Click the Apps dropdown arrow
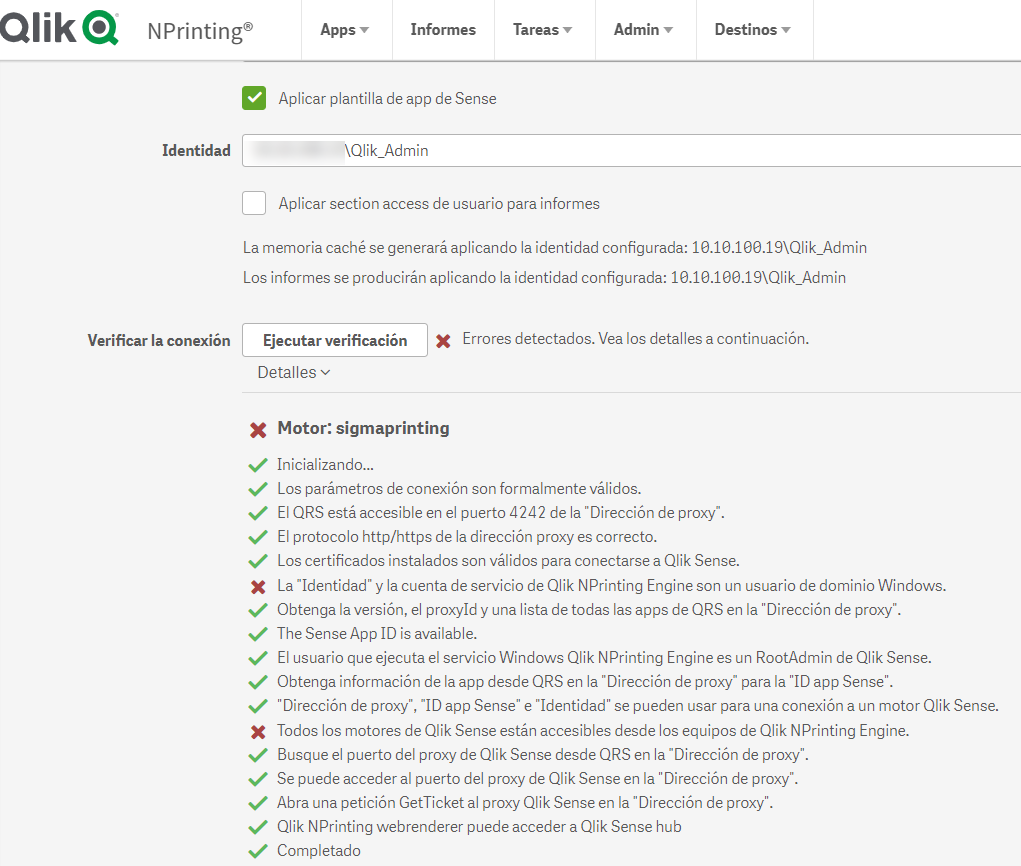This screenshot has height=866, width=1021. coord(365,31)
